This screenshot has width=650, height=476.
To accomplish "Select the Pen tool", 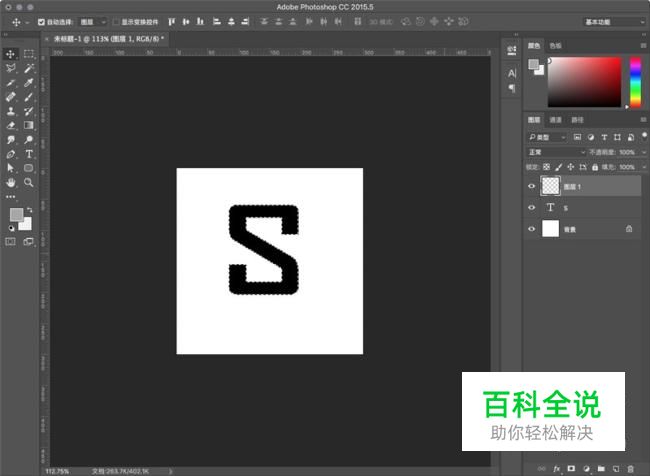I will 11,154.
